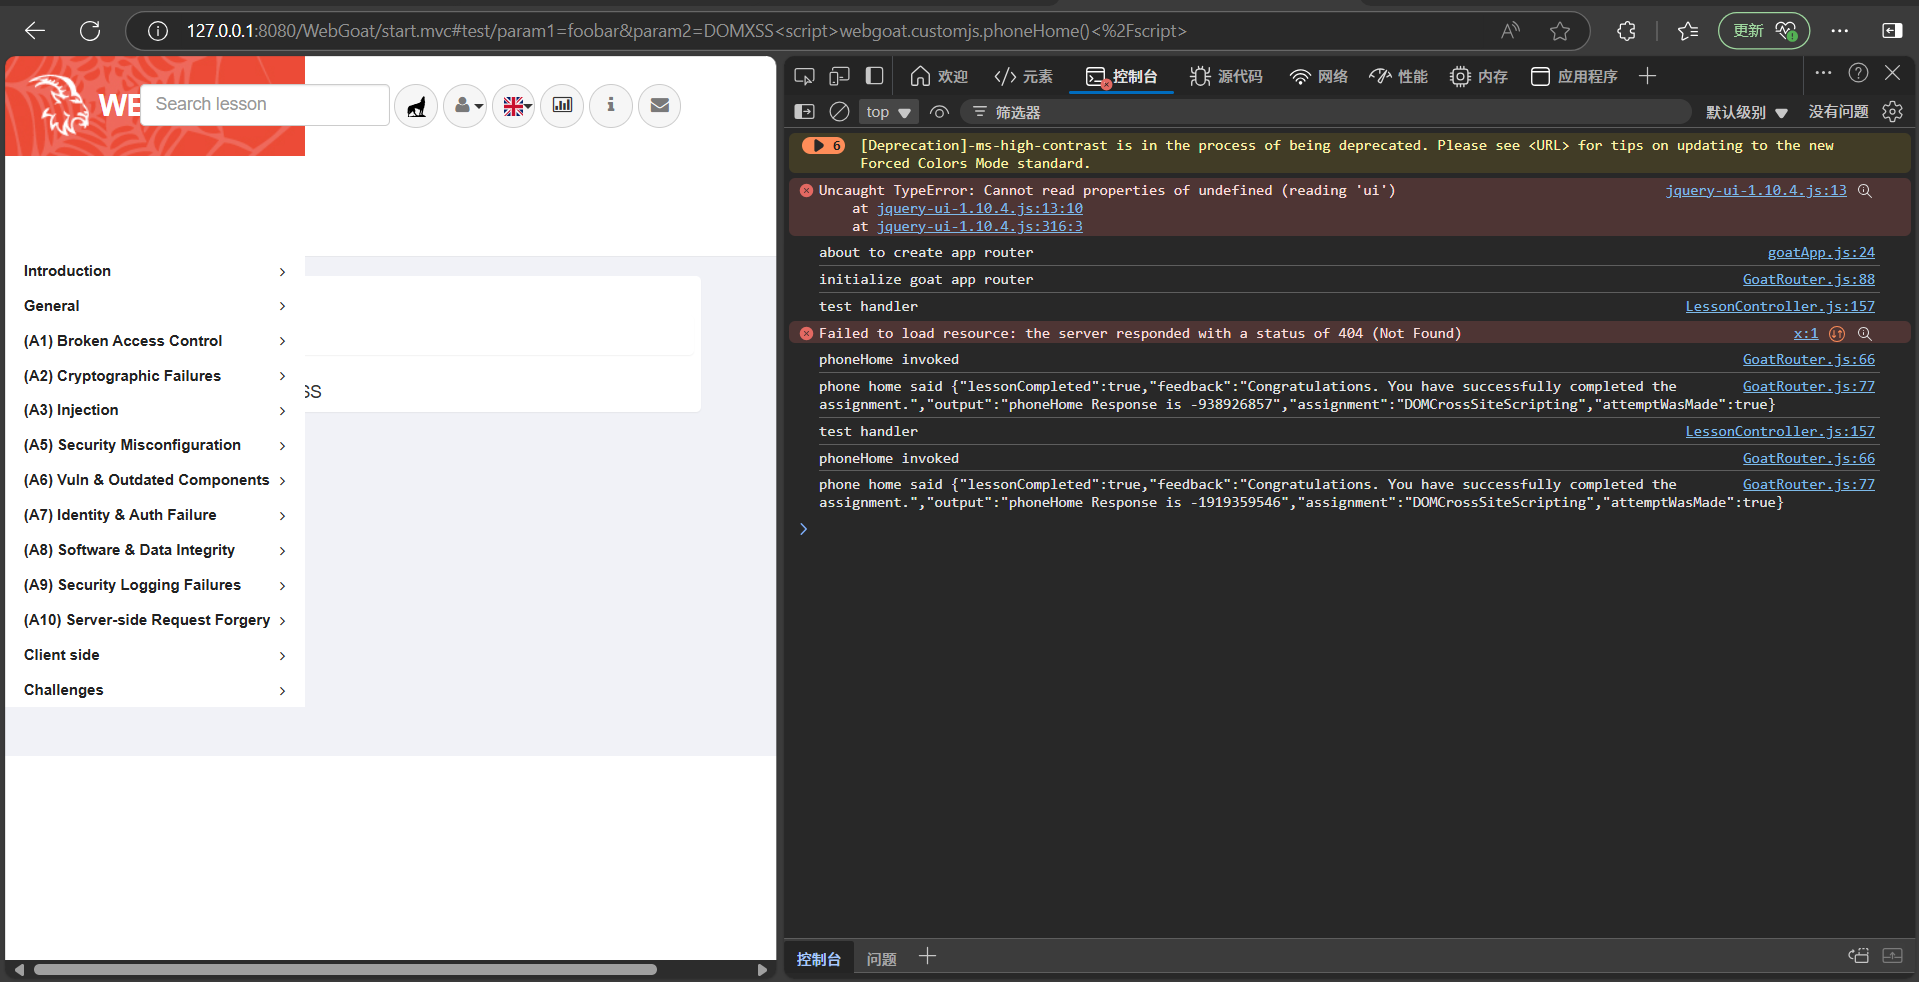The width and height of the screenshot is (1919, 982).
Task: Open browser settings and more menu
Action: (x=1840, y=31)
